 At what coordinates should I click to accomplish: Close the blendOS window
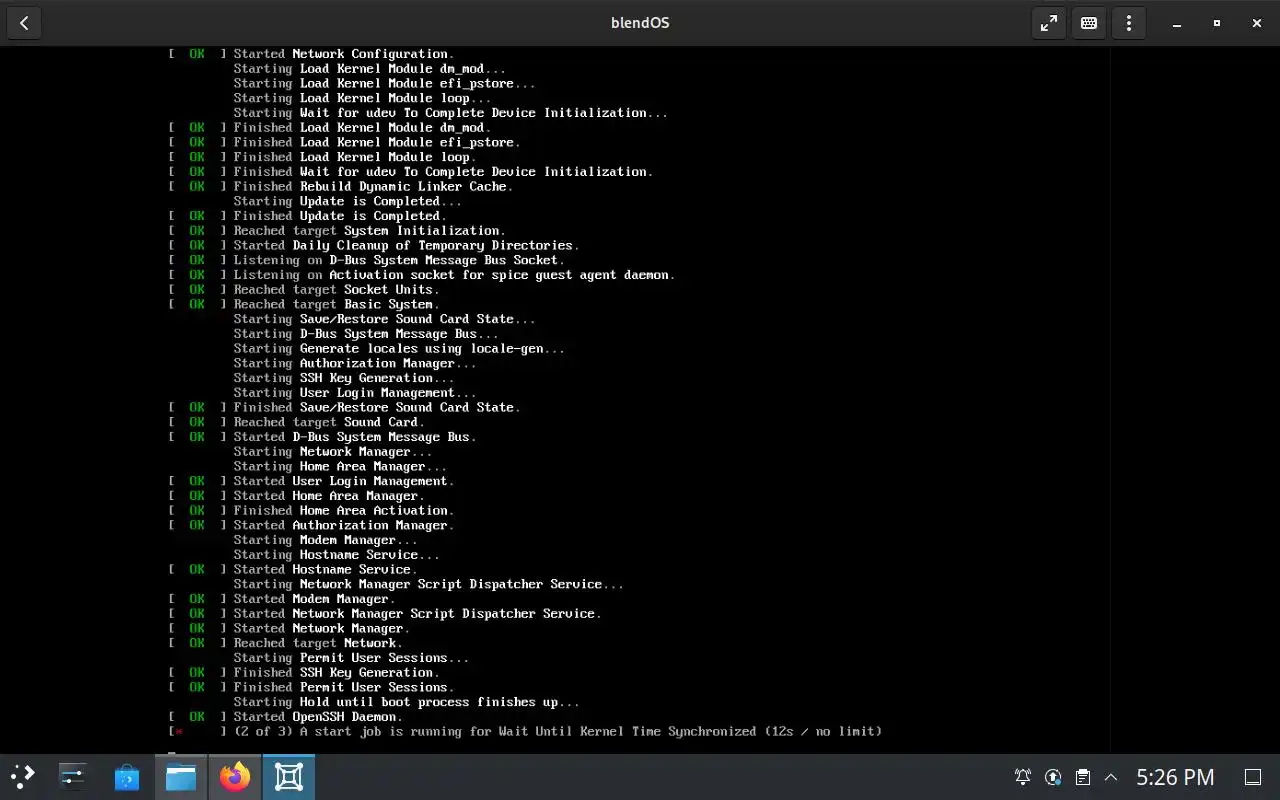click(1257, 23)
